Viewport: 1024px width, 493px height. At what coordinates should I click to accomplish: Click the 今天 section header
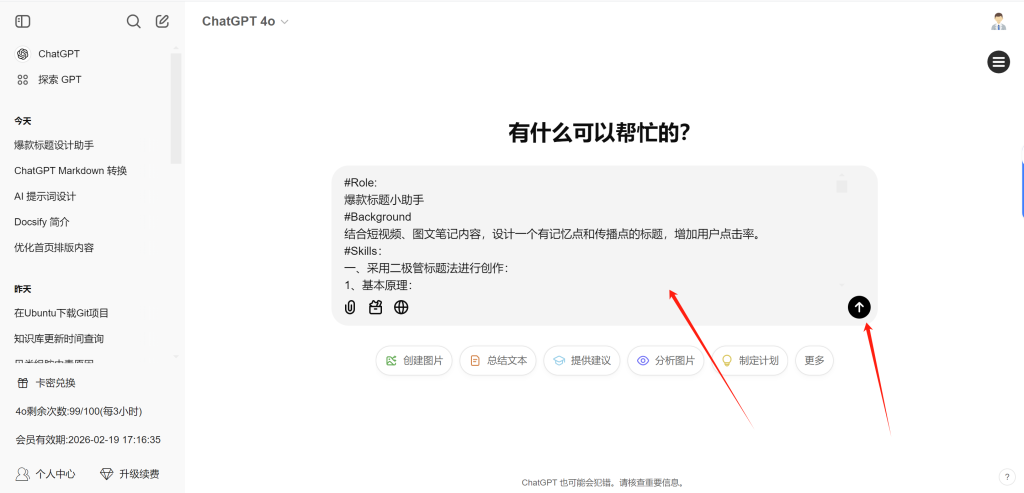23,121
